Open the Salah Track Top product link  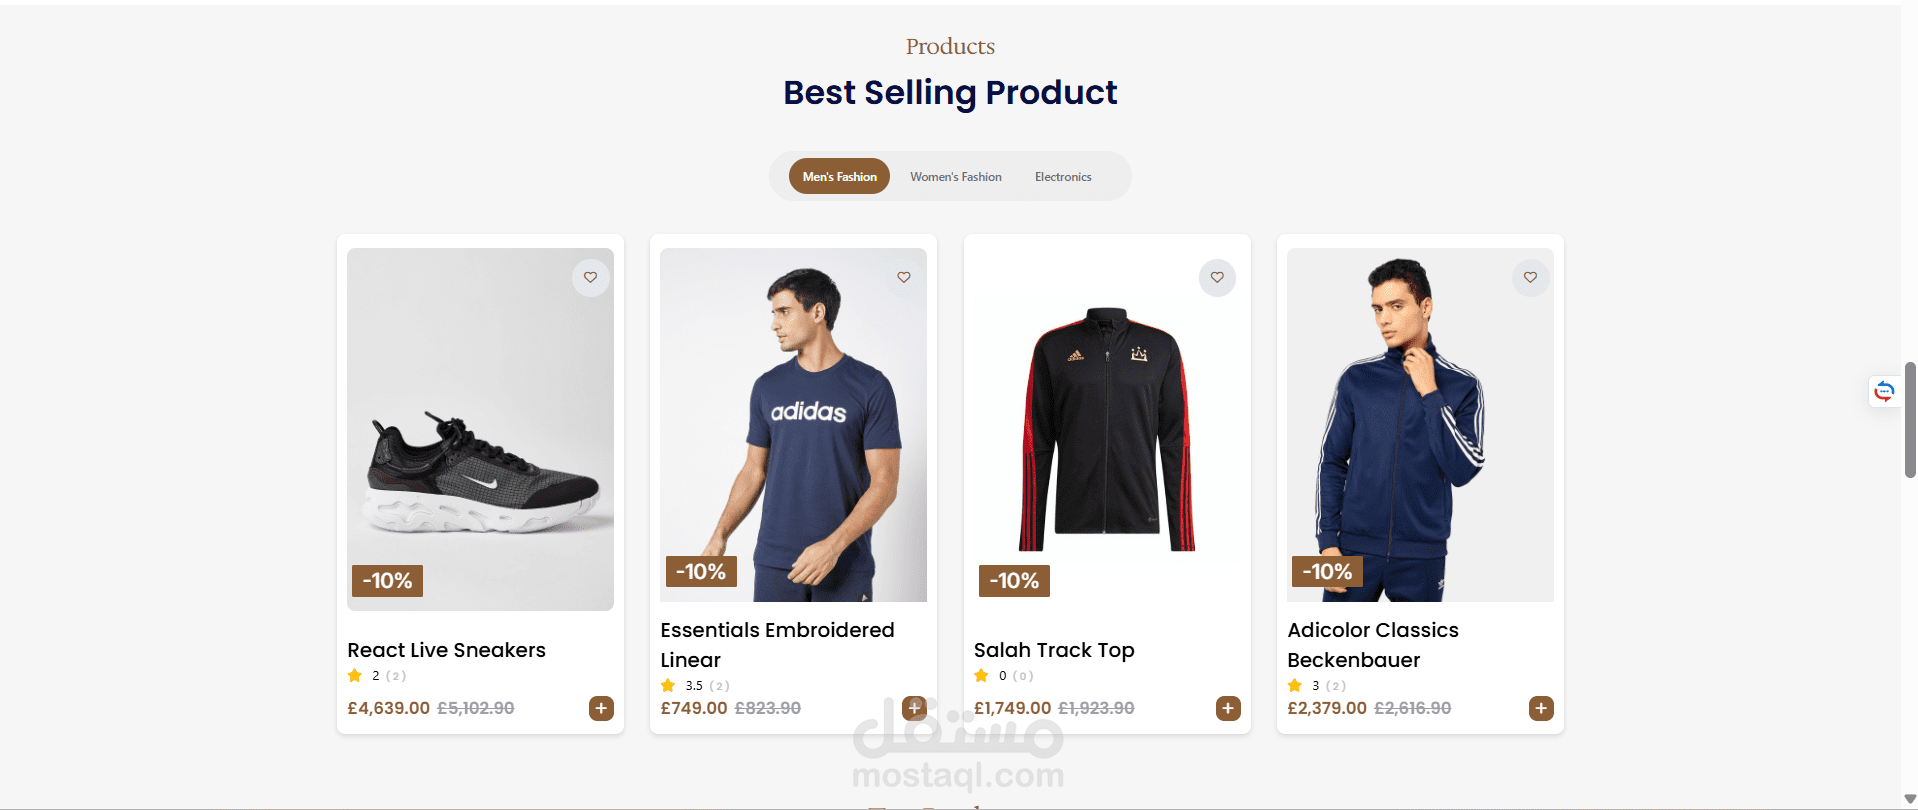(x=1054, y=650)
